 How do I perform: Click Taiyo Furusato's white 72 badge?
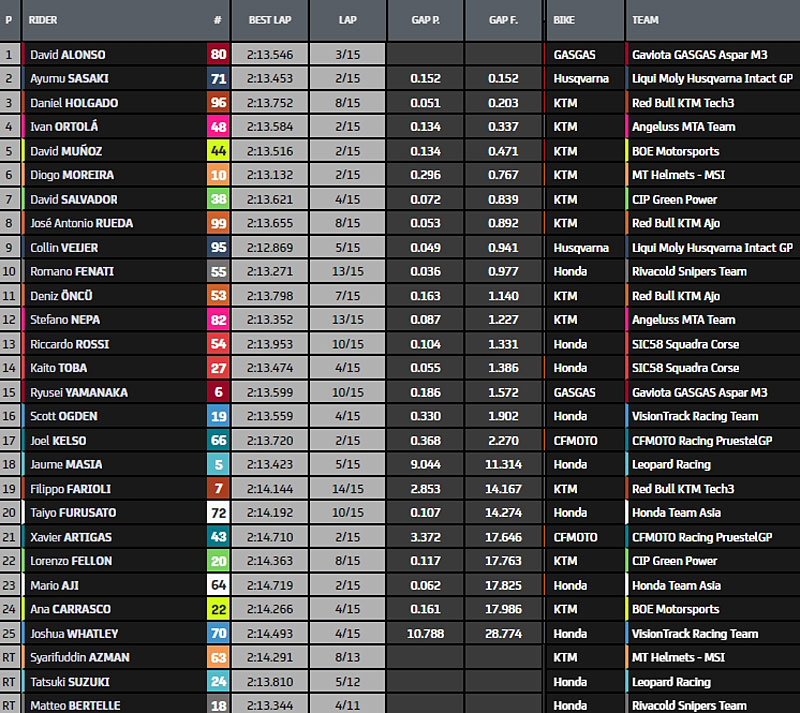coord(217,513)
